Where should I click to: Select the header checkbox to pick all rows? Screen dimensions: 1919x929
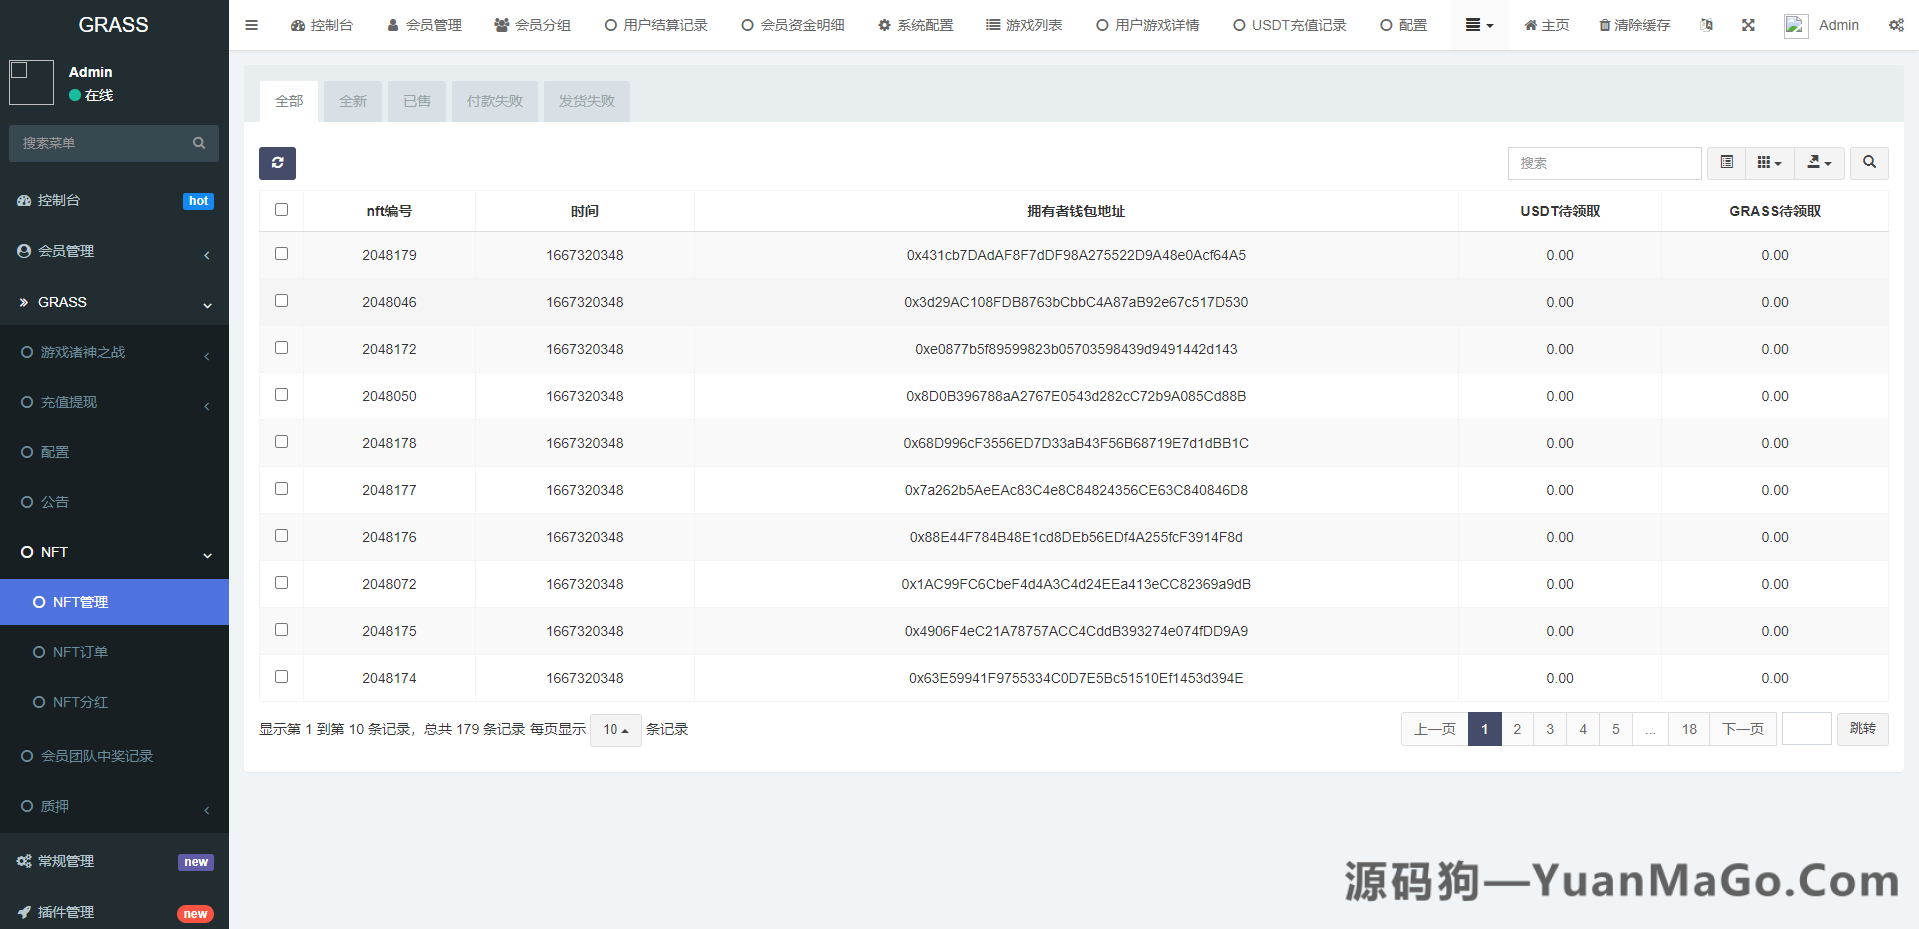pyautogui.click(x=281, y=210)
